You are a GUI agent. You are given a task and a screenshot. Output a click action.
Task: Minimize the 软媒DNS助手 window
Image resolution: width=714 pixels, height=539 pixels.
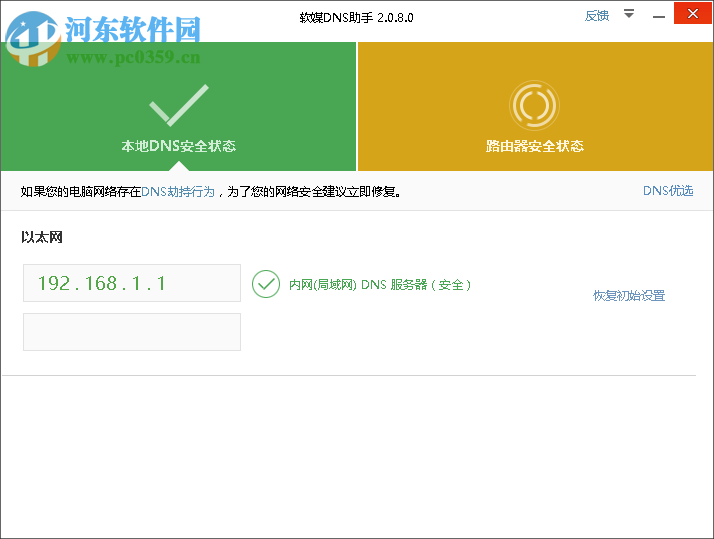pyautogui.click(x=658, y=16)
